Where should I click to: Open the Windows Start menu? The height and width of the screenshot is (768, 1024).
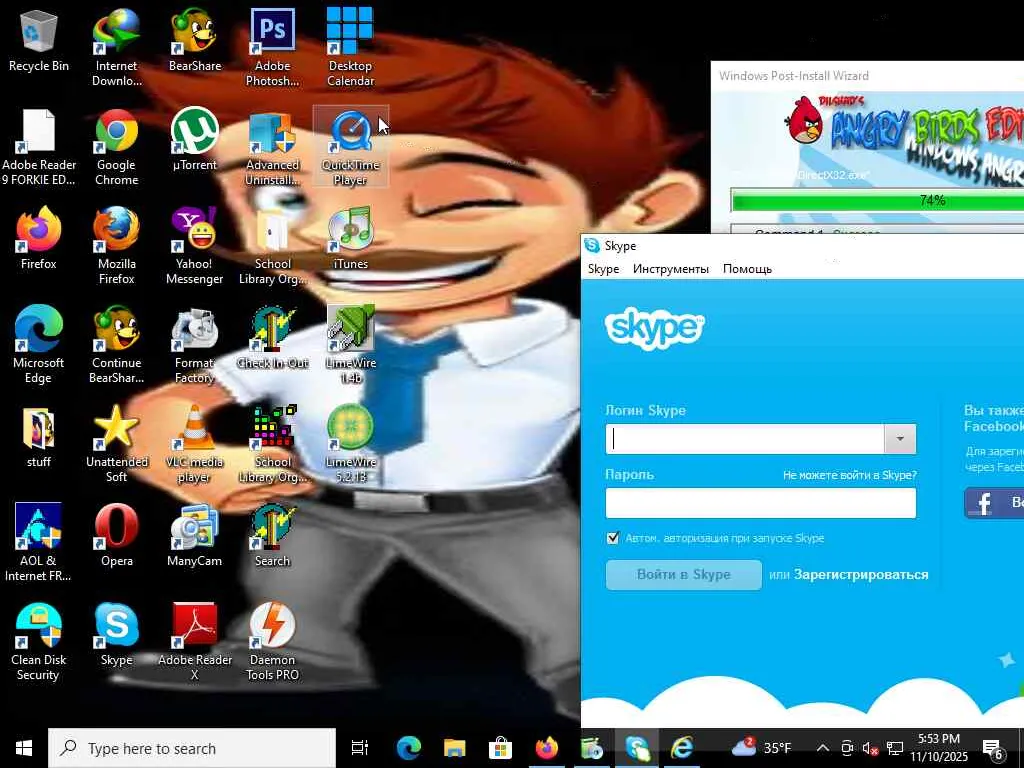(x=24, y=748)
